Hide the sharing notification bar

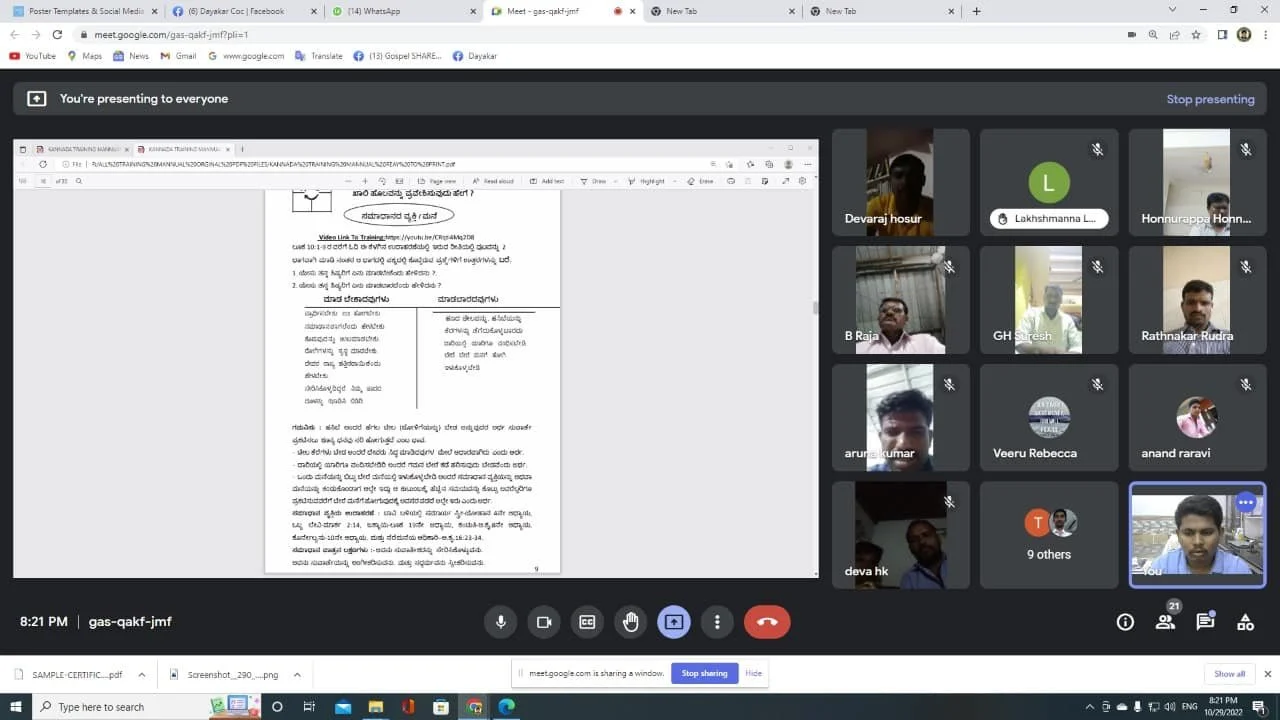(754, 673)
